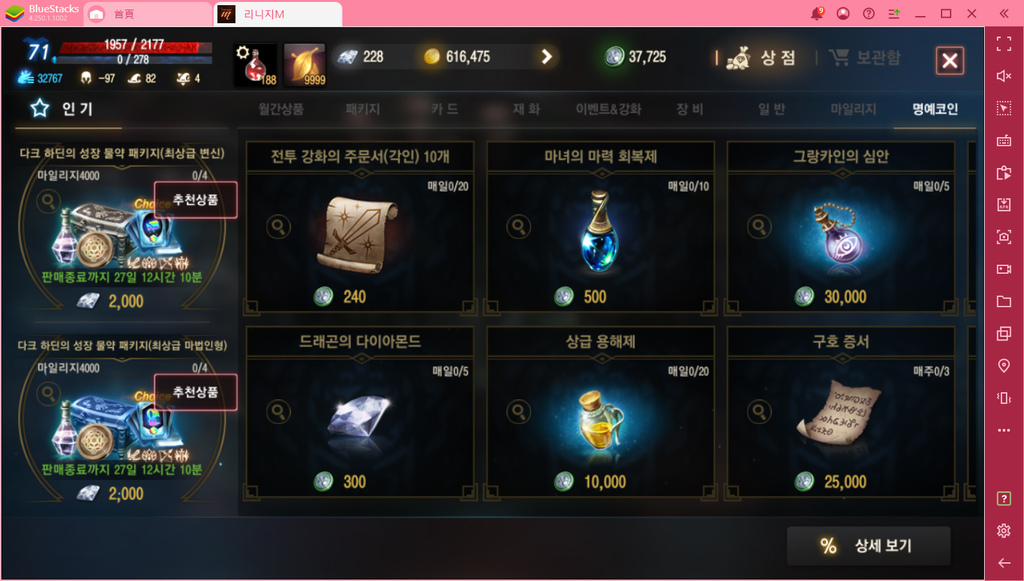This screenshot has height=581, width=1024.
Task: Open the BlueStacks notification bell
Action: point(817,13)
